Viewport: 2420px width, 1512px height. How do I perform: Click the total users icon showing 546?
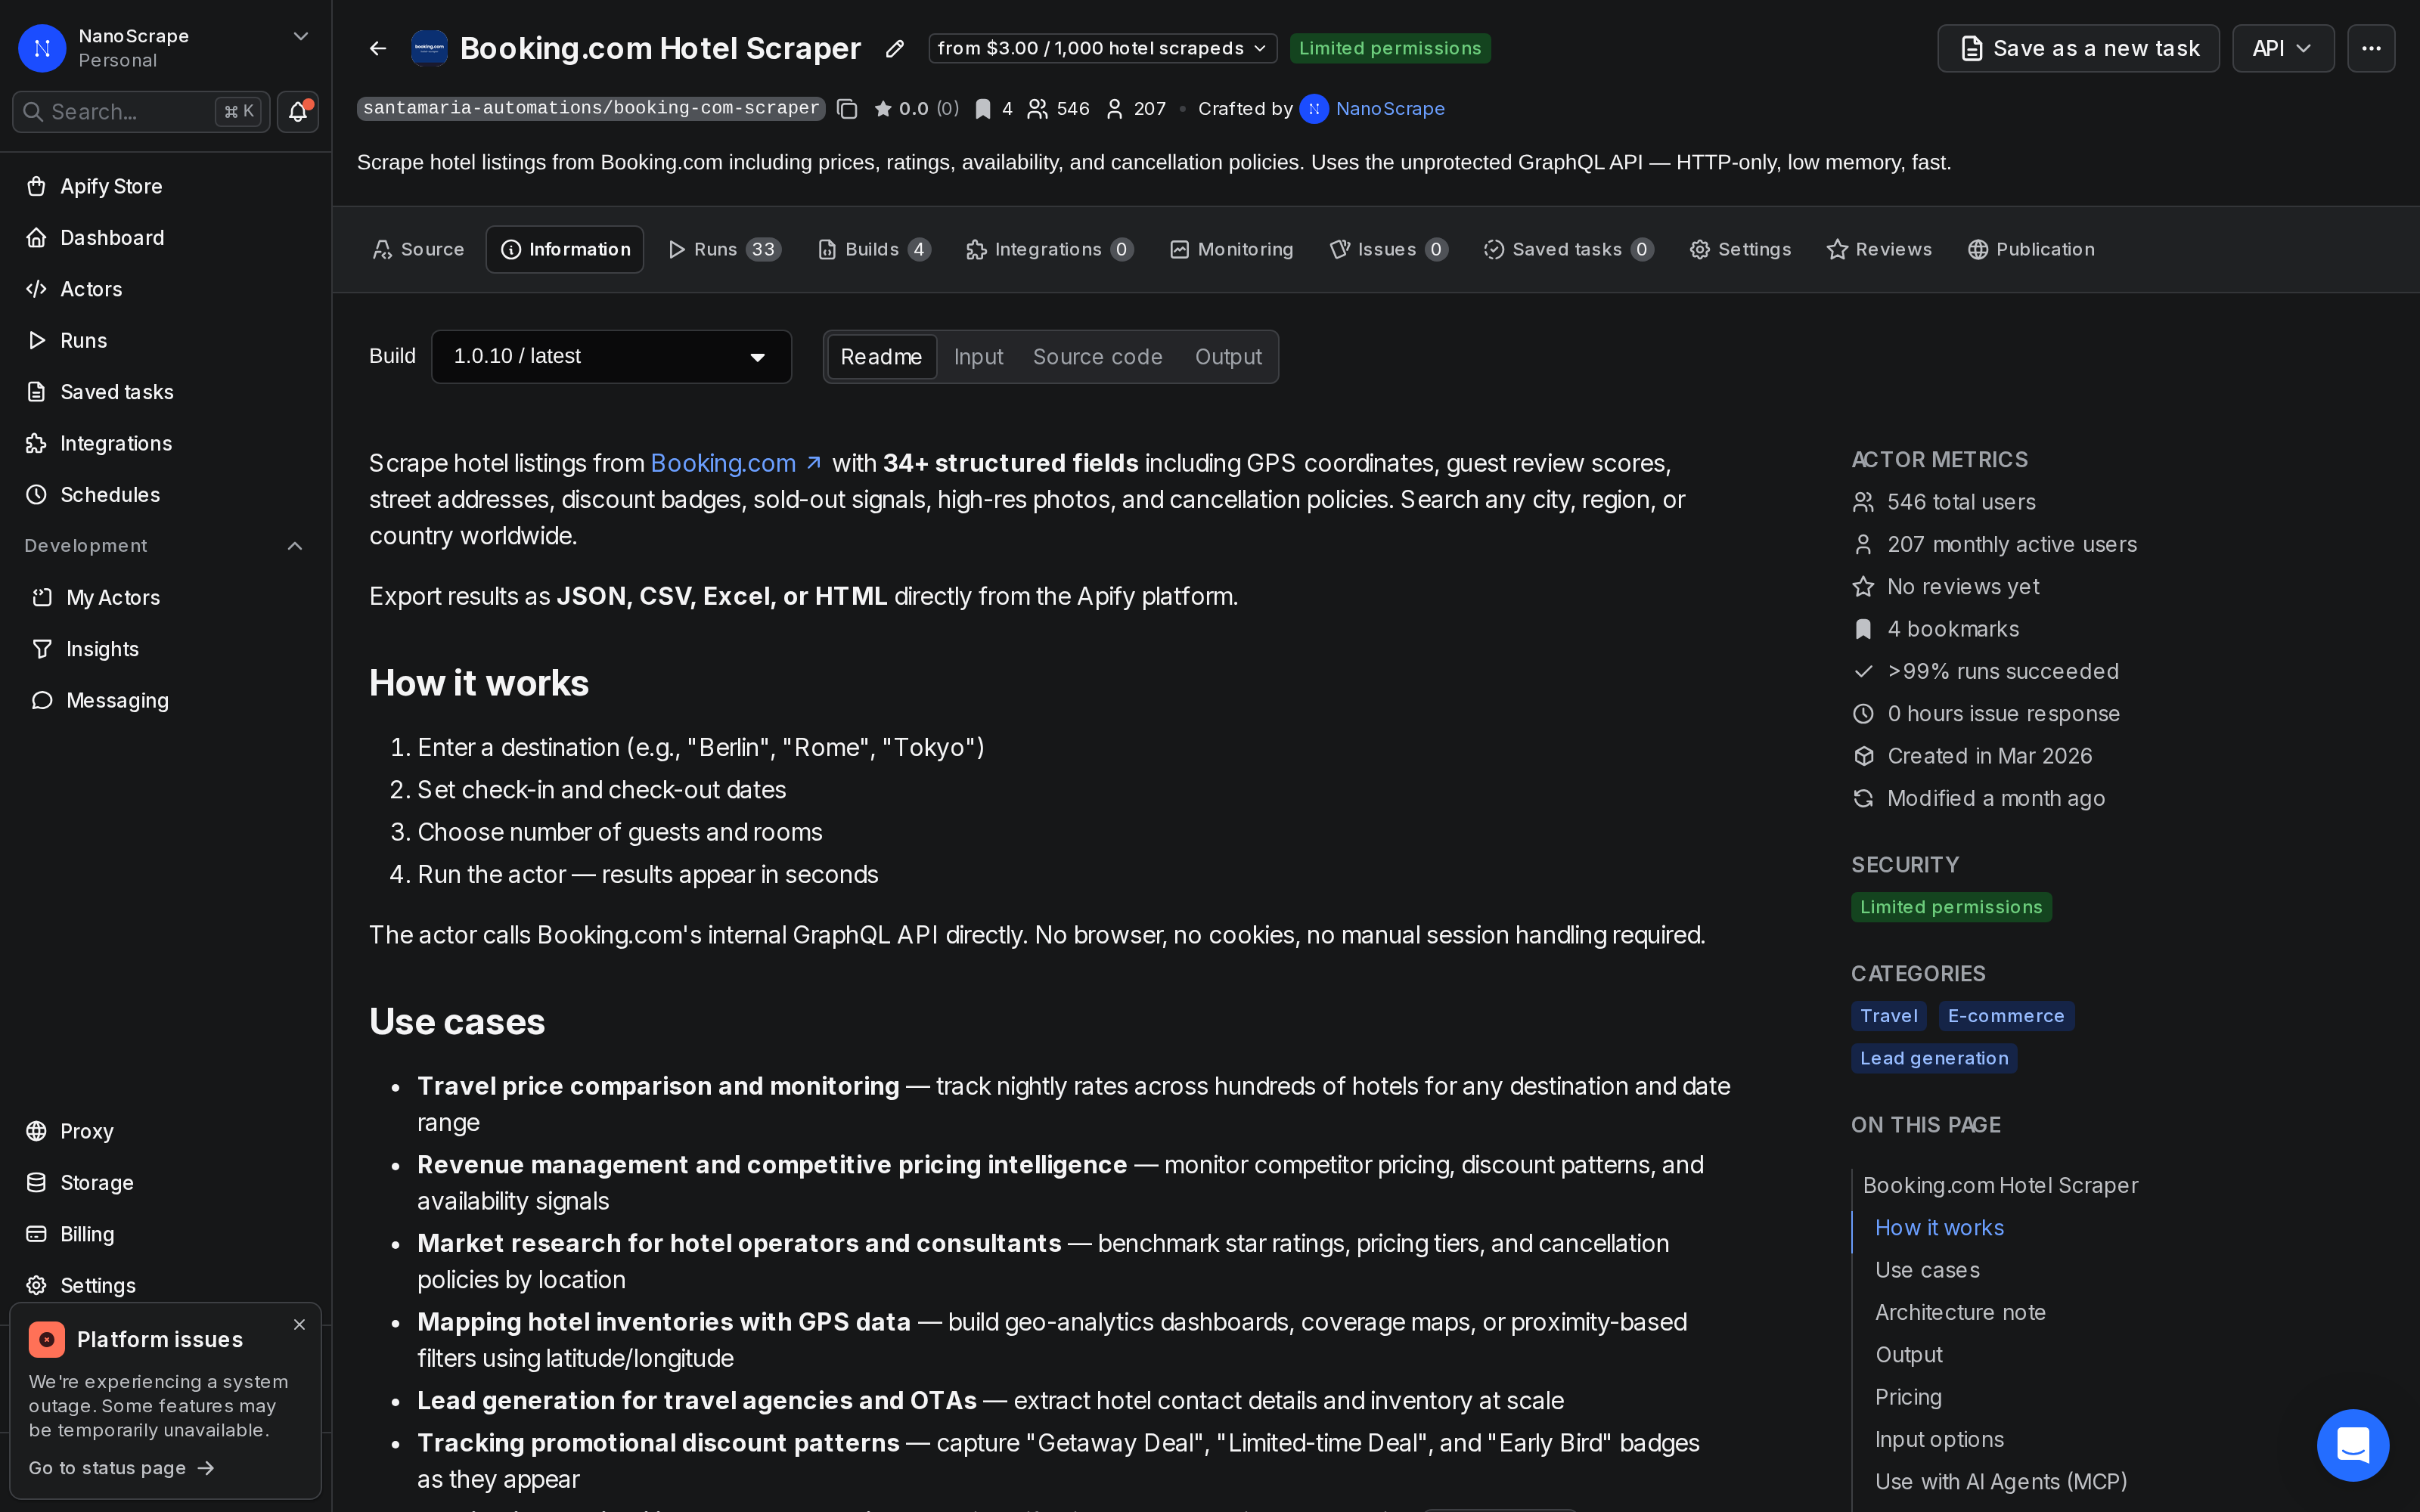click(1038, 109)
